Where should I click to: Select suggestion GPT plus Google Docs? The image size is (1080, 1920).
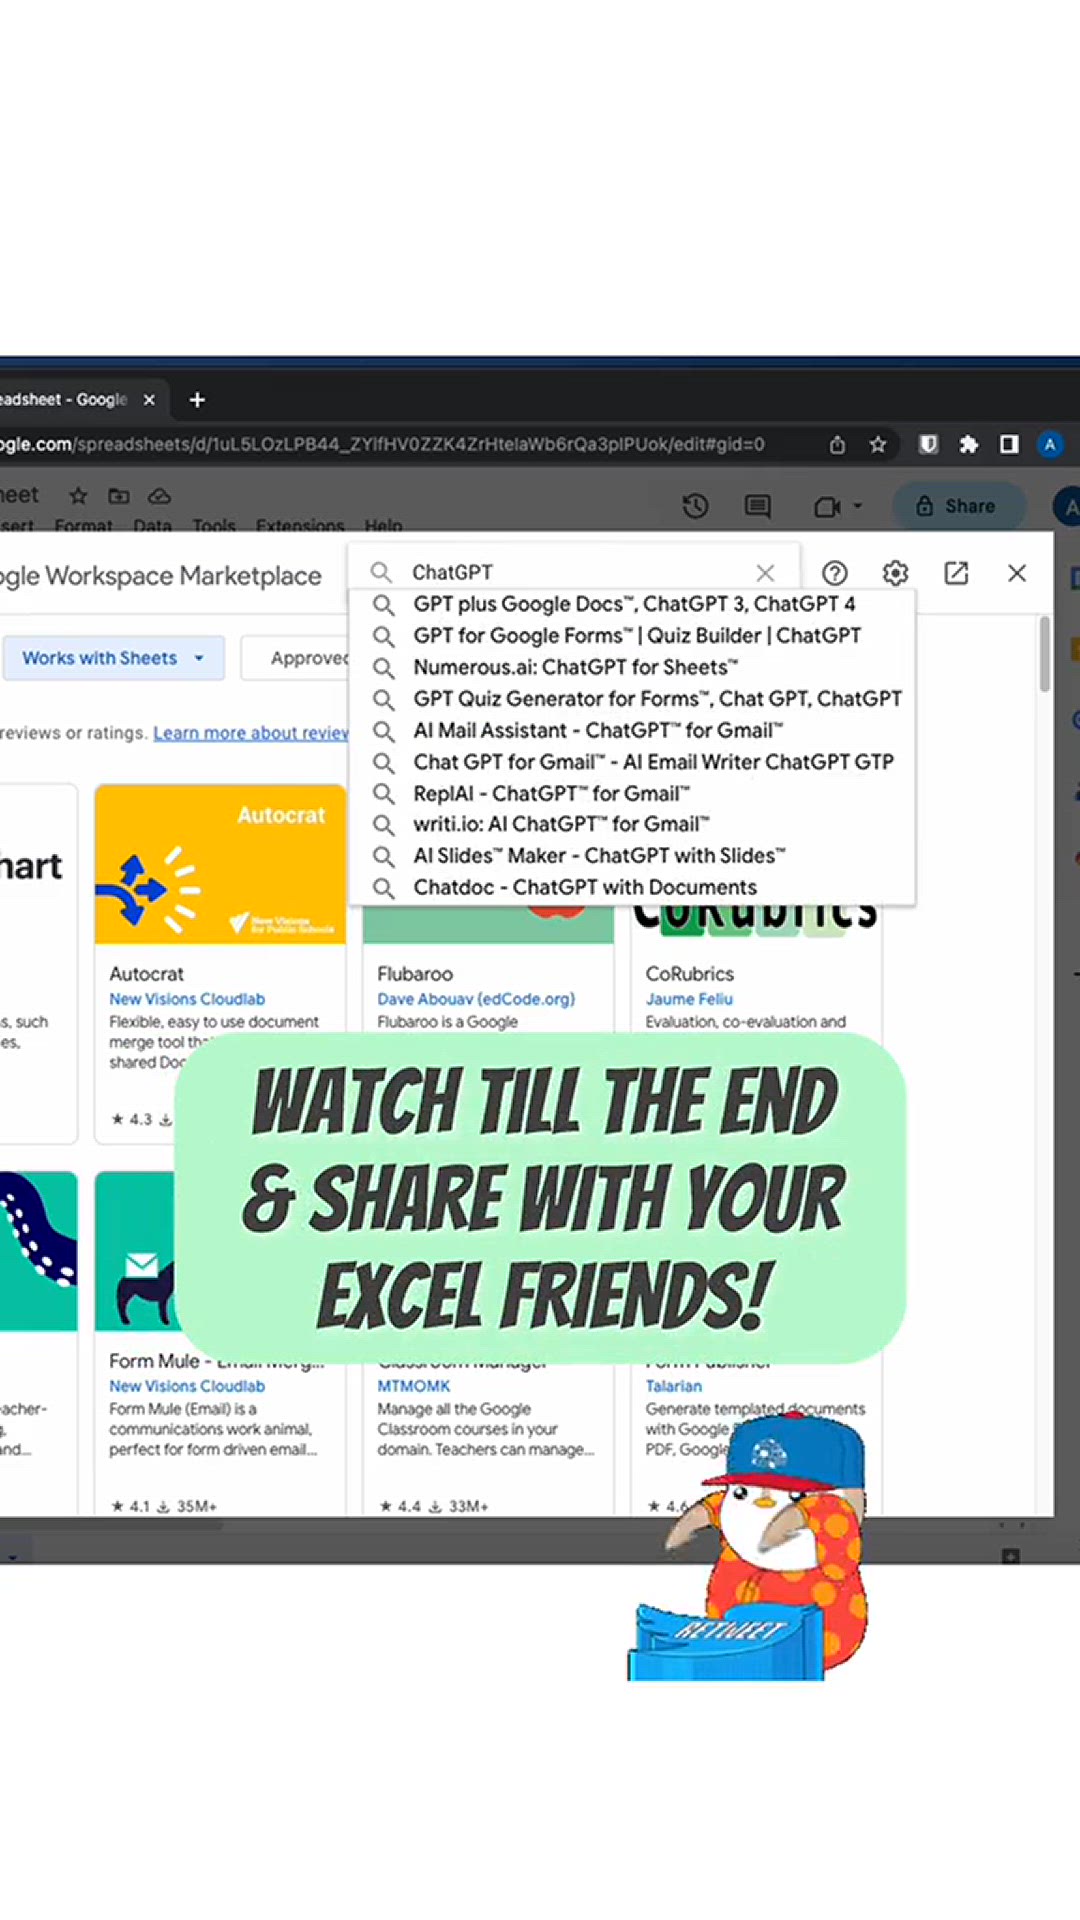pyautogui.click(x=632, y=604)
